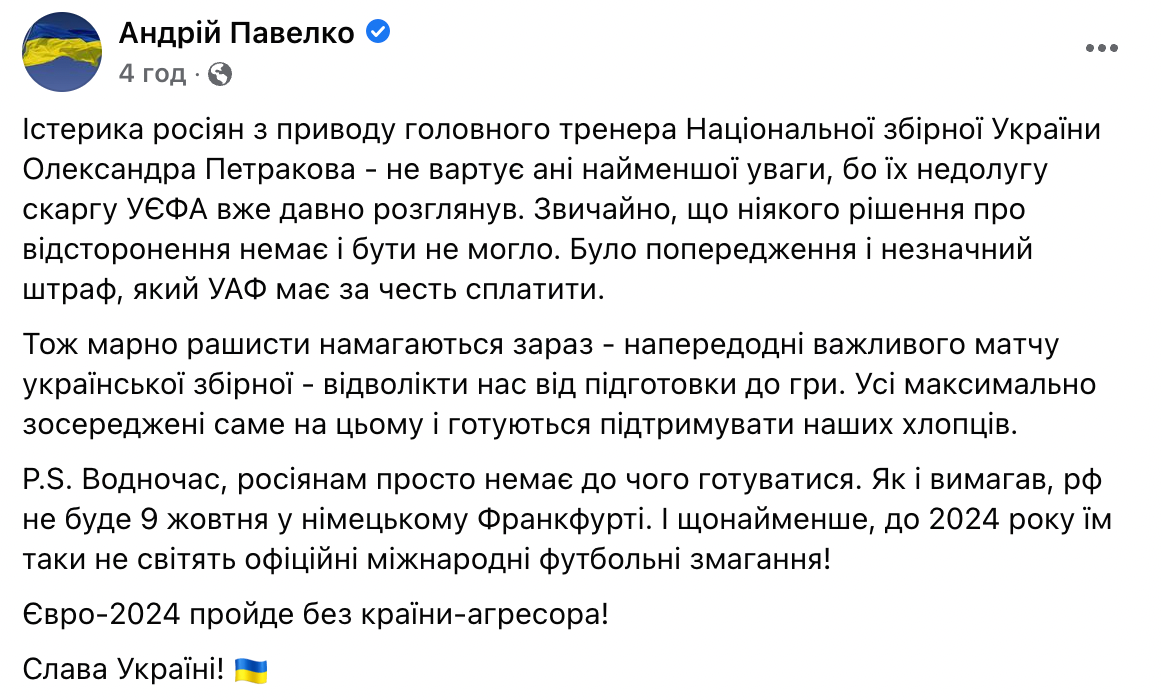Click 'P.S.' at start of third paragraph
The width and height of the screenshot is (1162, 700).
[x=47, y=480]
